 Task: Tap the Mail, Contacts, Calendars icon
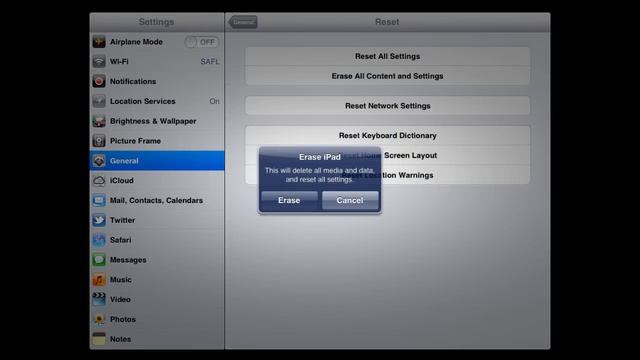tap(99, 200)
